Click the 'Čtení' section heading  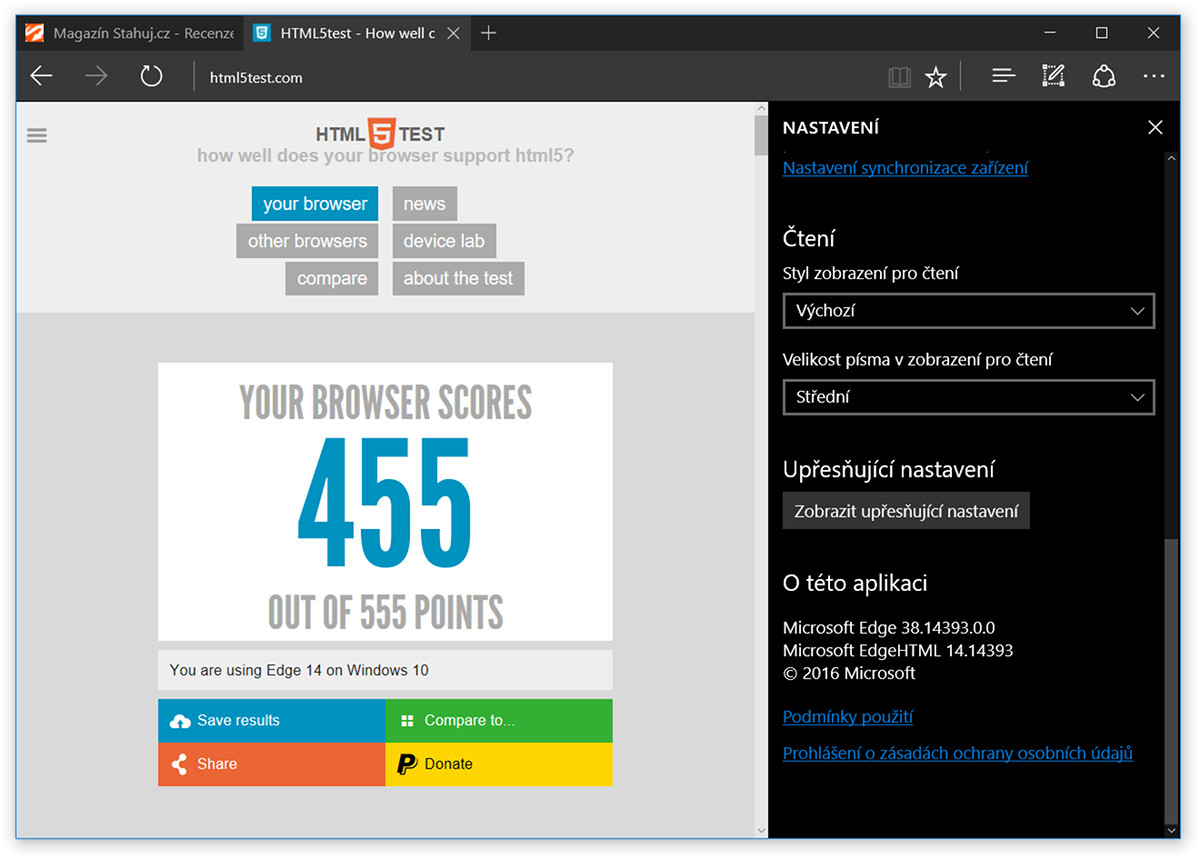tap(809, 238)
